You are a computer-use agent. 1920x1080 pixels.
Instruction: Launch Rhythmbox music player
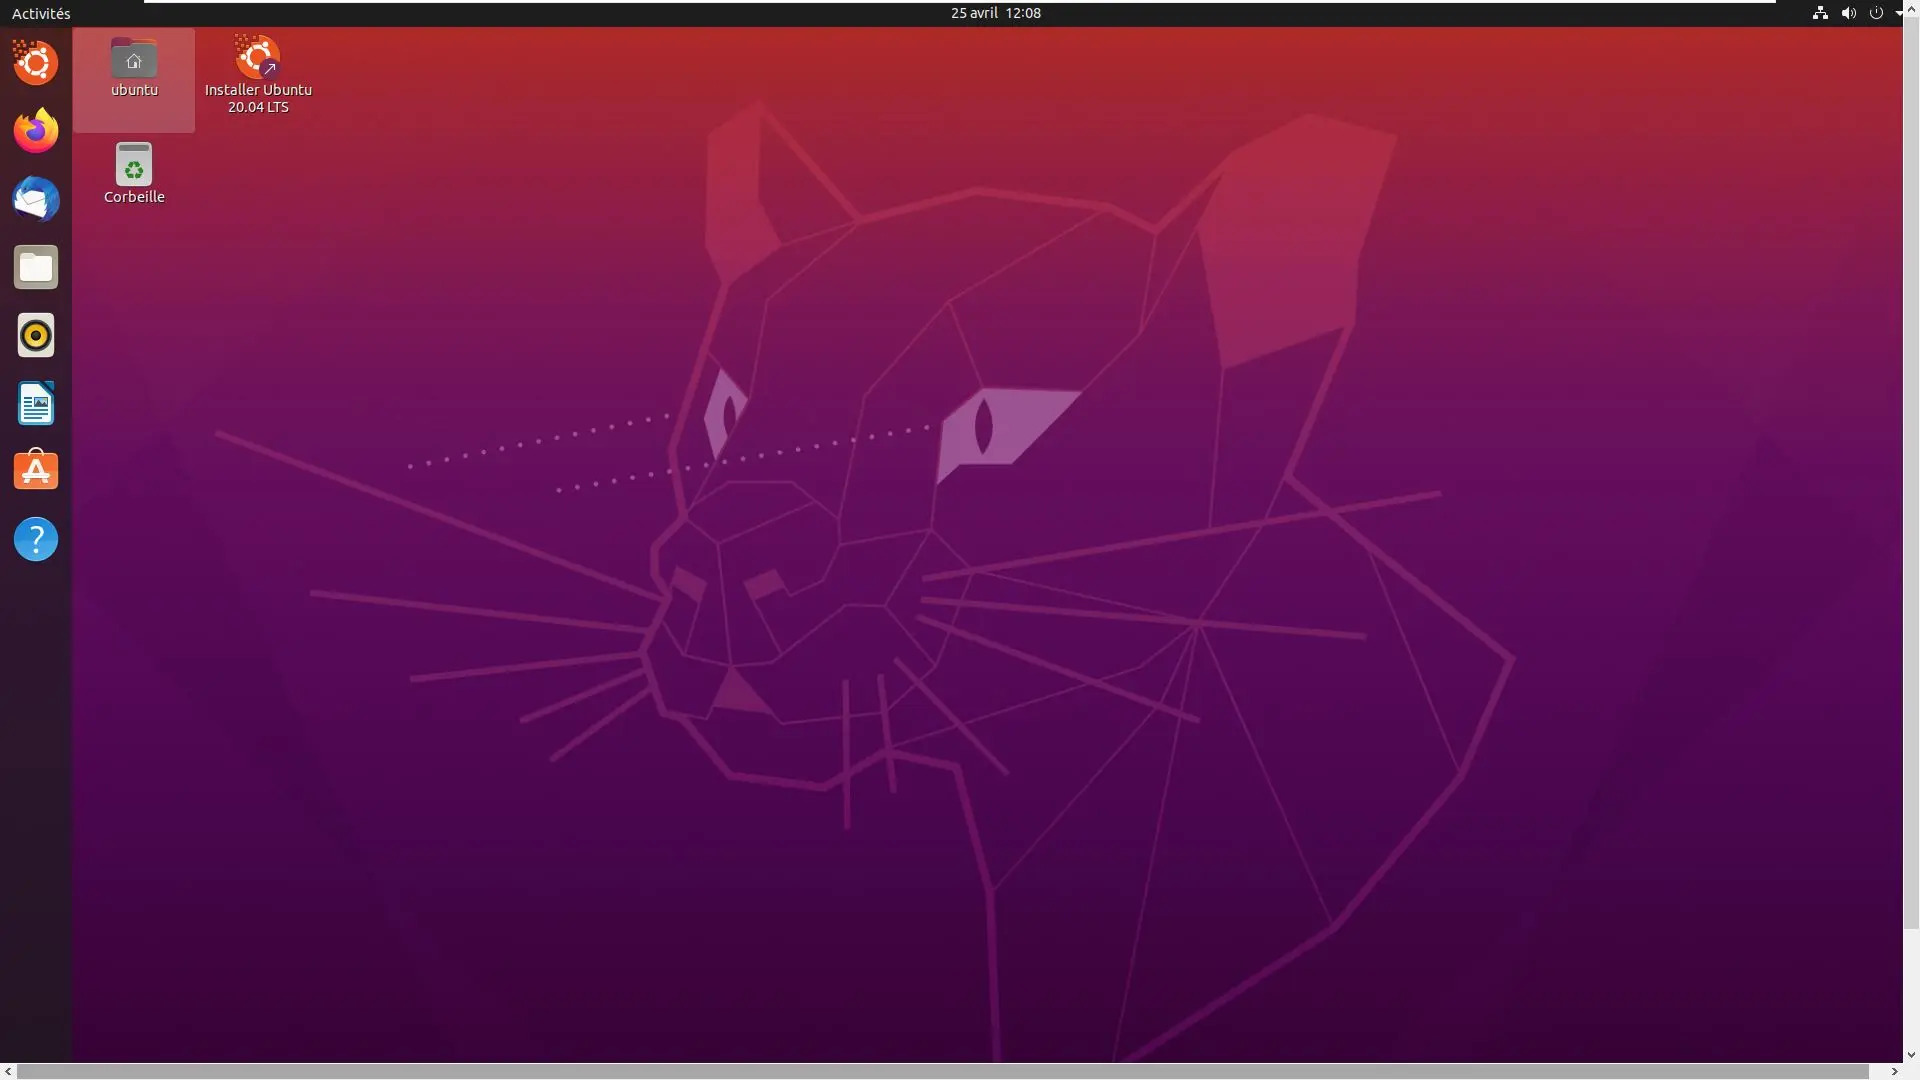pyautogui.click(x=36, y=335)
